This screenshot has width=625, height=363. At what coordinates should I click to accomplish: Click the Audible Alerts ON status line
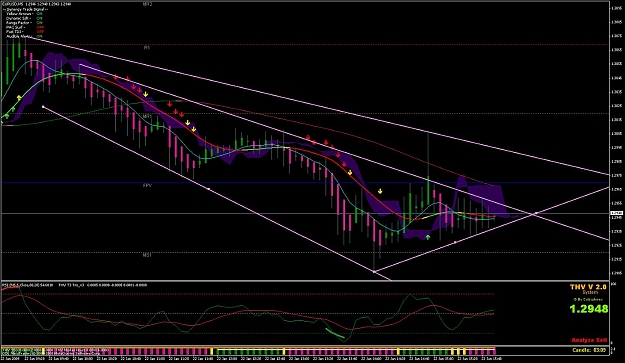point(24,36)
